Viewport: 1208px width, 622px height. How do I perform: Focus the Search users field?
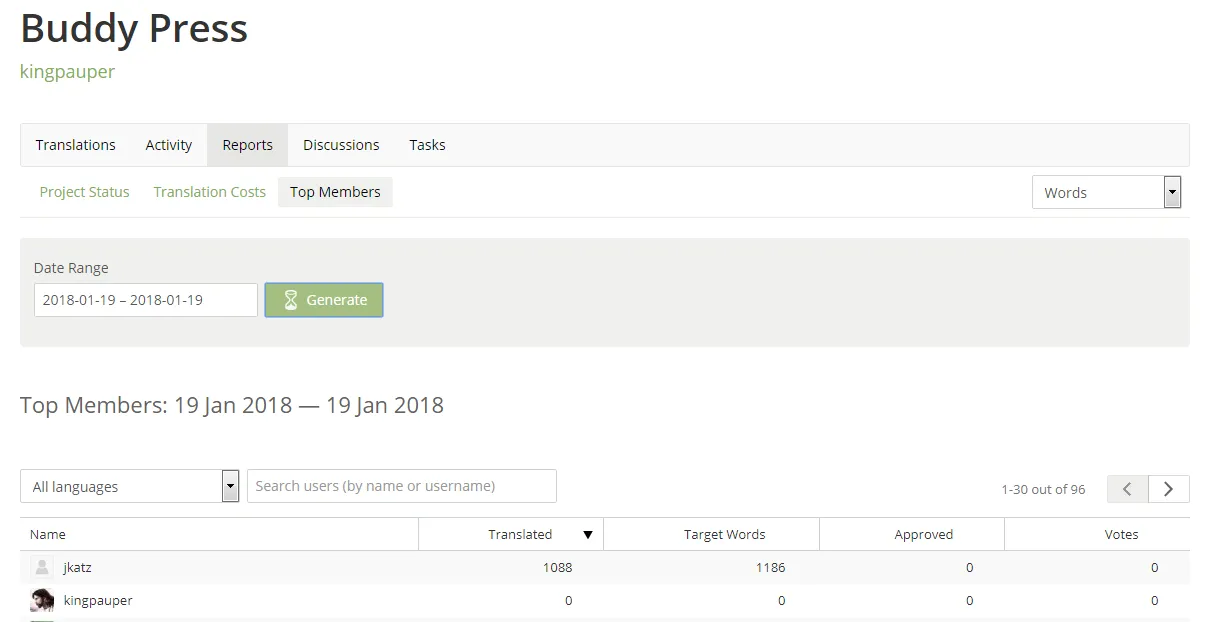tap(402, 486)
